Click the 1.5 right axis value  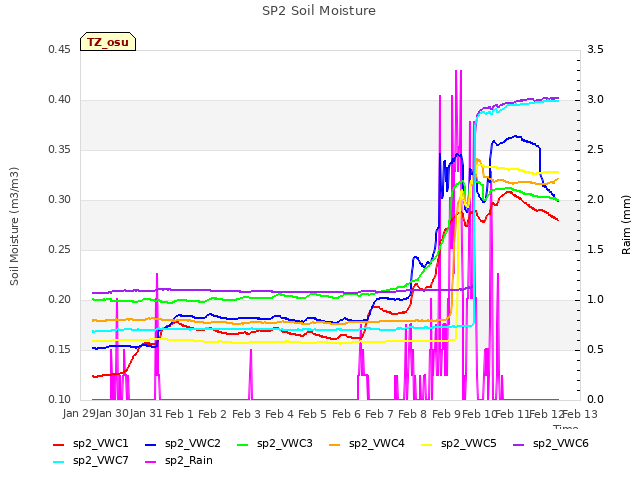[x=596, y=250]
